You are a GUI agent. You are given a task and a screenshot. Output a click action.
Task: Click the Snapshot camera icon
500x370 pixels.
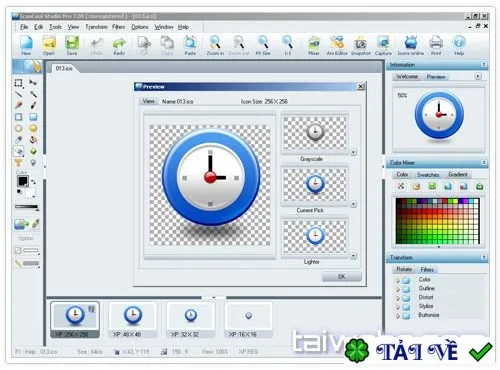pos(360,46)
